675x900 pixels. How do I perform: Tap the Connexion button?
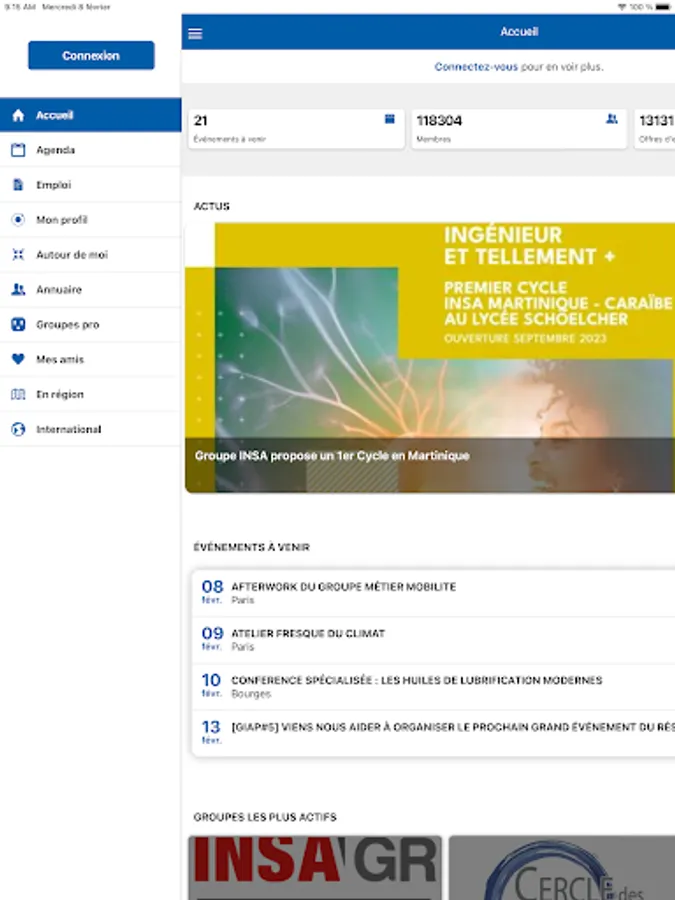click(x=91, y=55)
